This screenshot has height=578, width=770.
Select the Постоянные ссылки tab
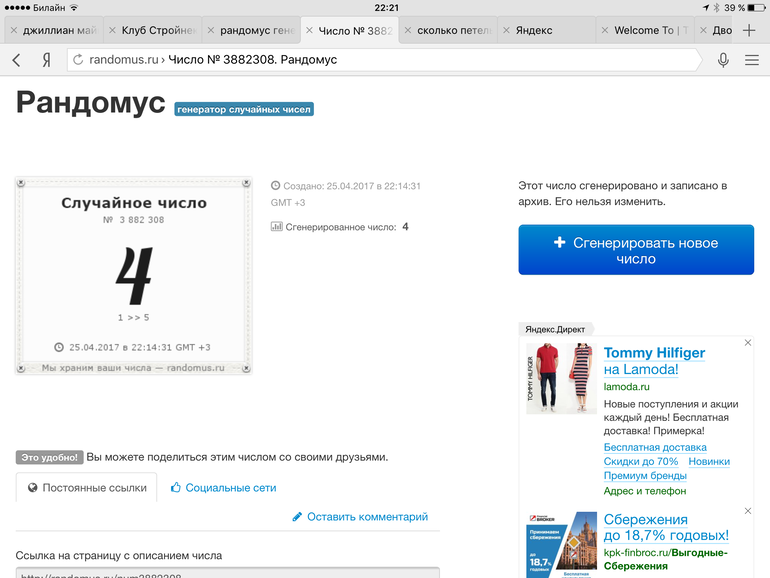[x=87, y=488]
